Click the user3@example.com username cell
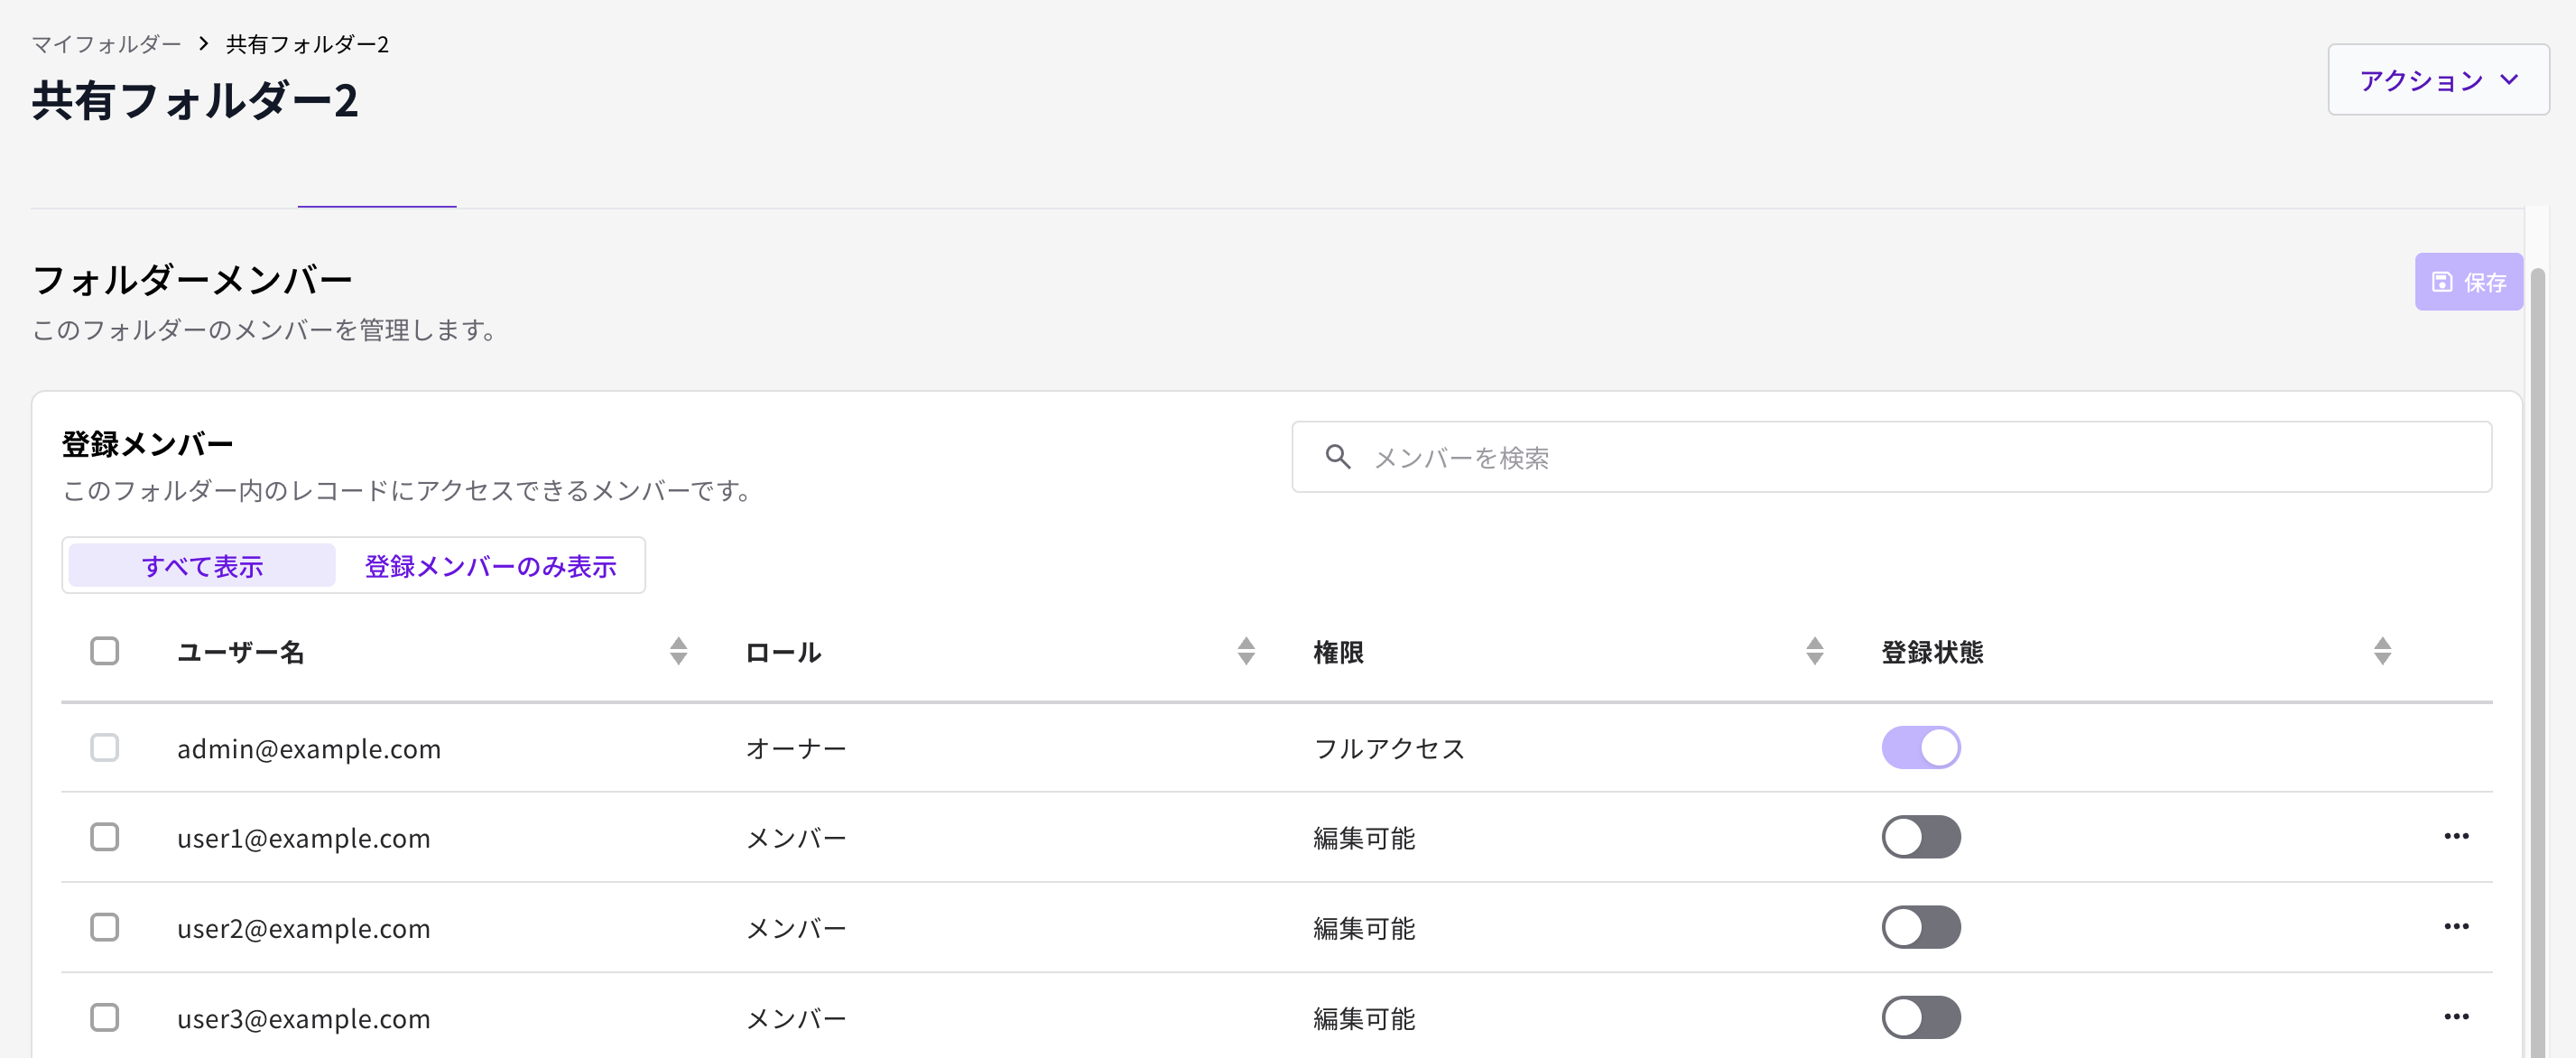 point(304,1018)
